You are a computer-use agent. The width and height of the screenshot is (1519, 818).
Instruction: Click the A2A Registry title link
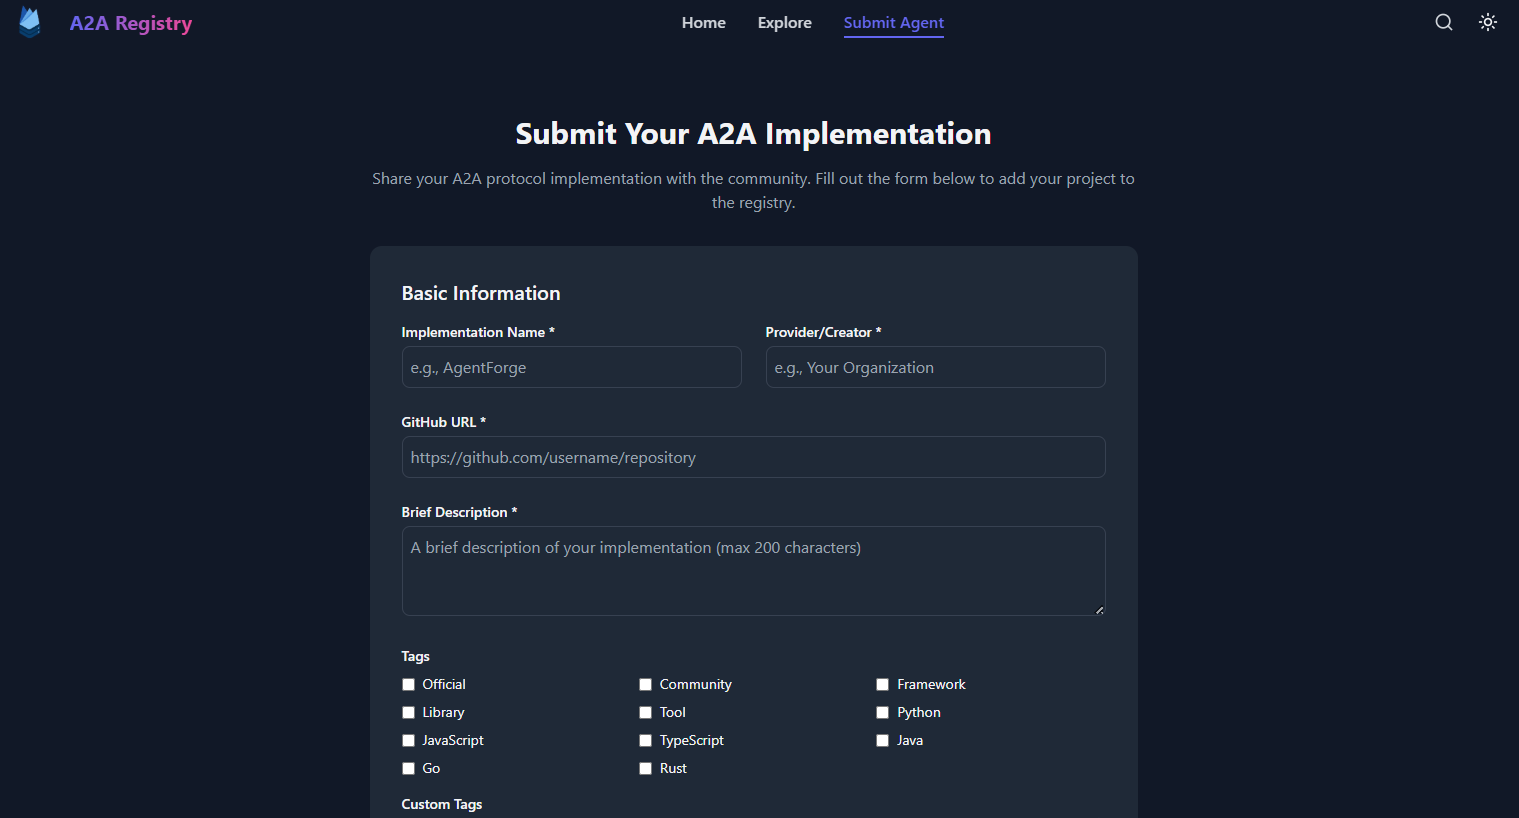click(131, 23)
